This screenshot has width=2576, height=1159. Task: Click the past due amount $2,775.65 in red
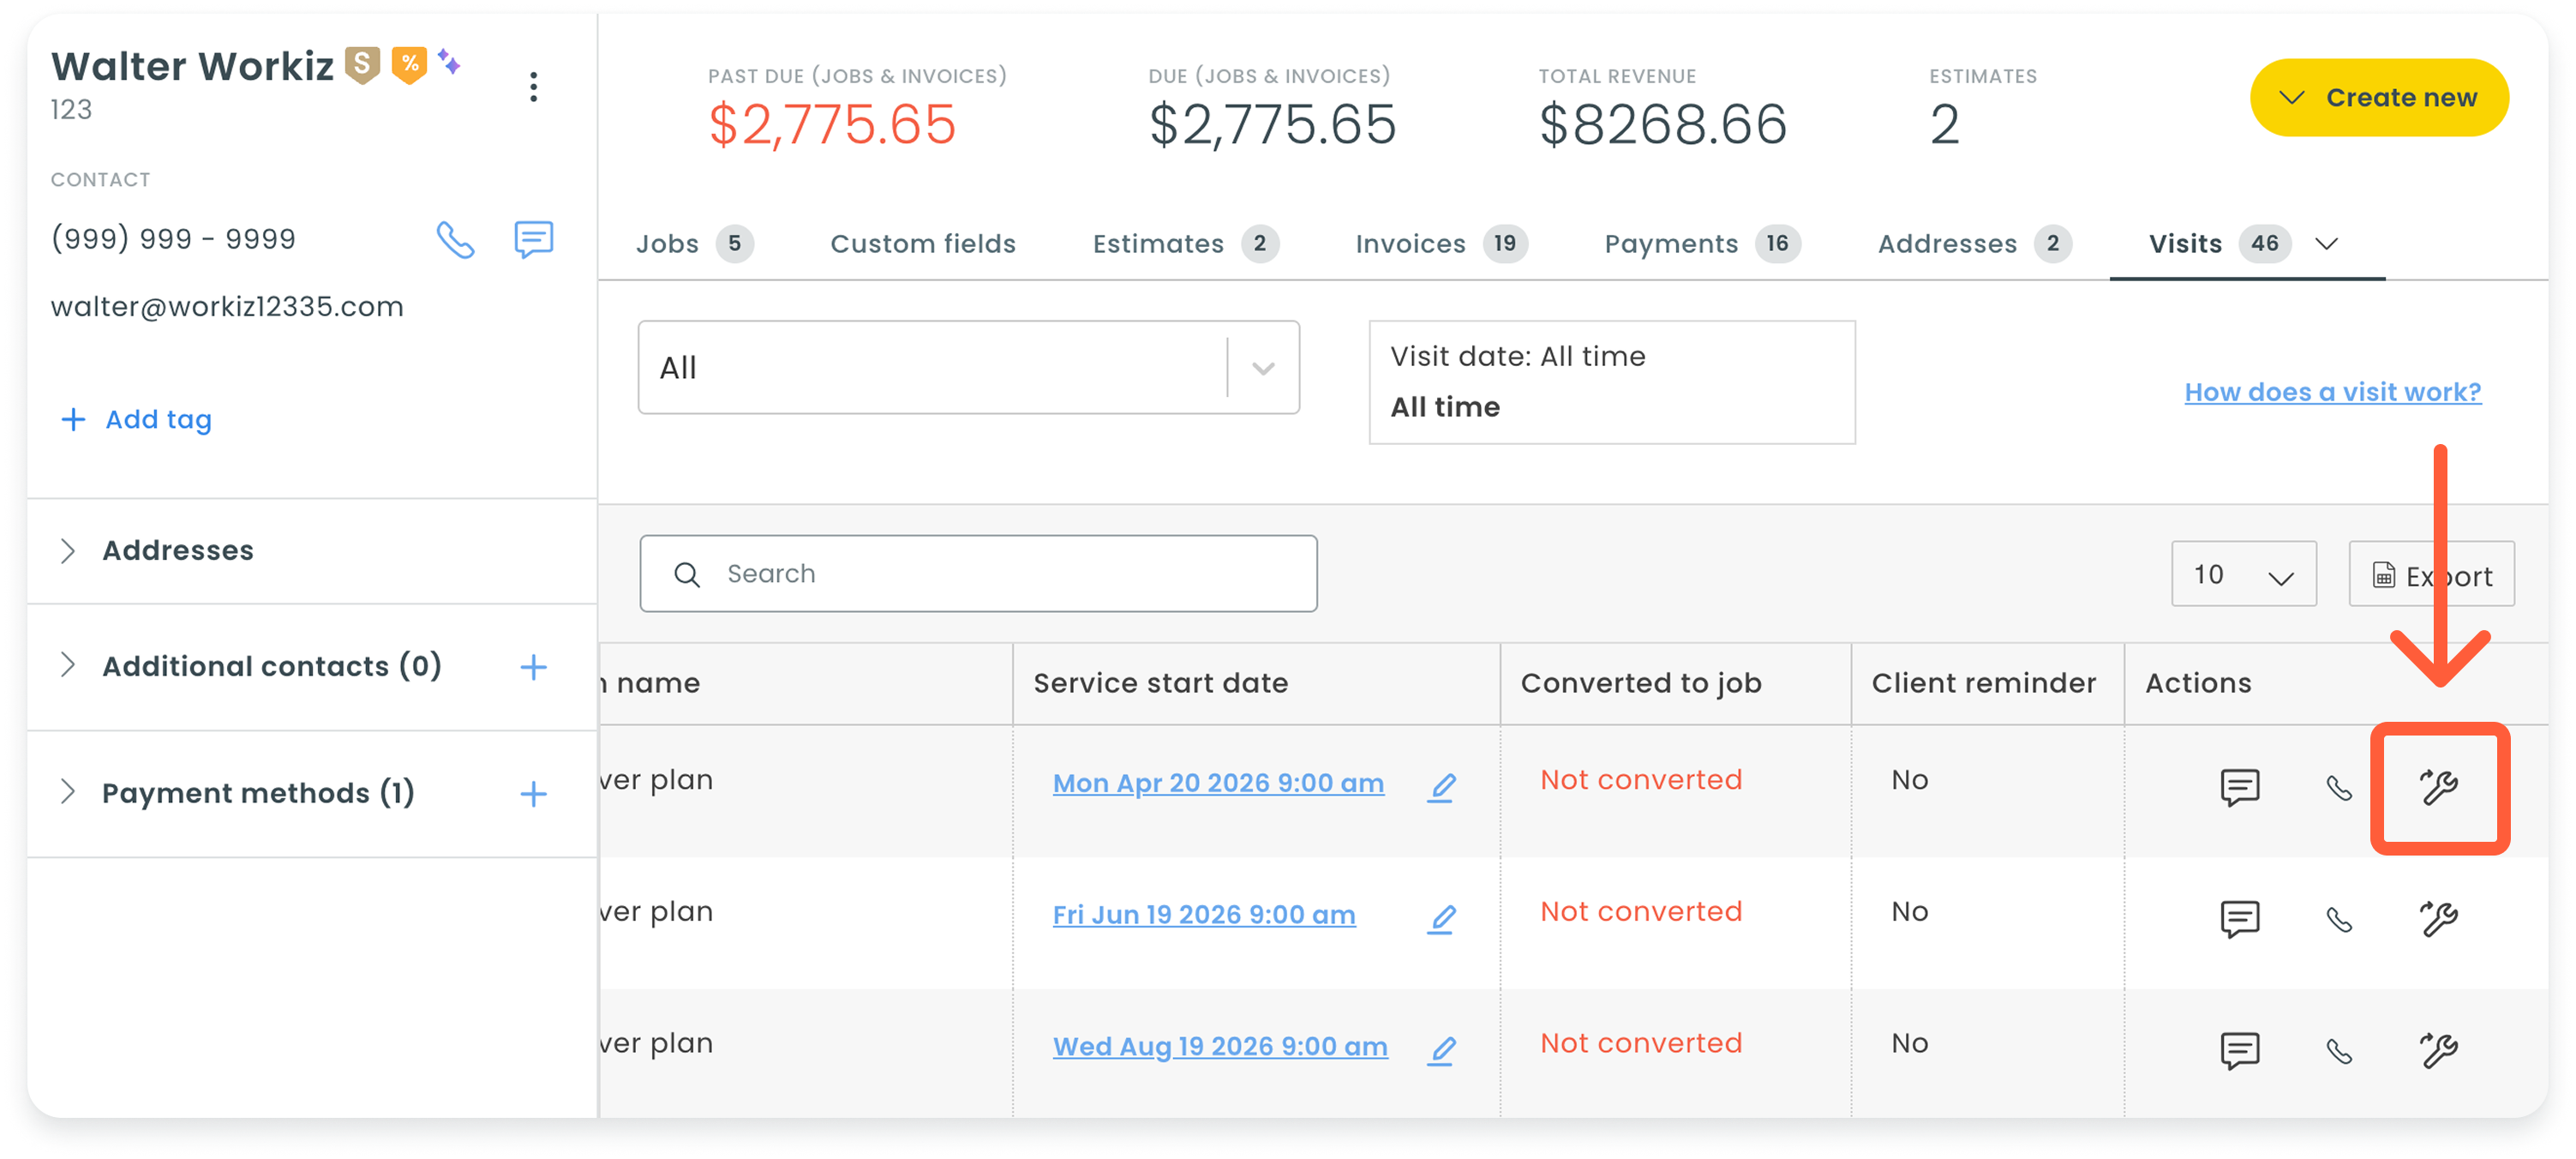(x=832, y=125)
